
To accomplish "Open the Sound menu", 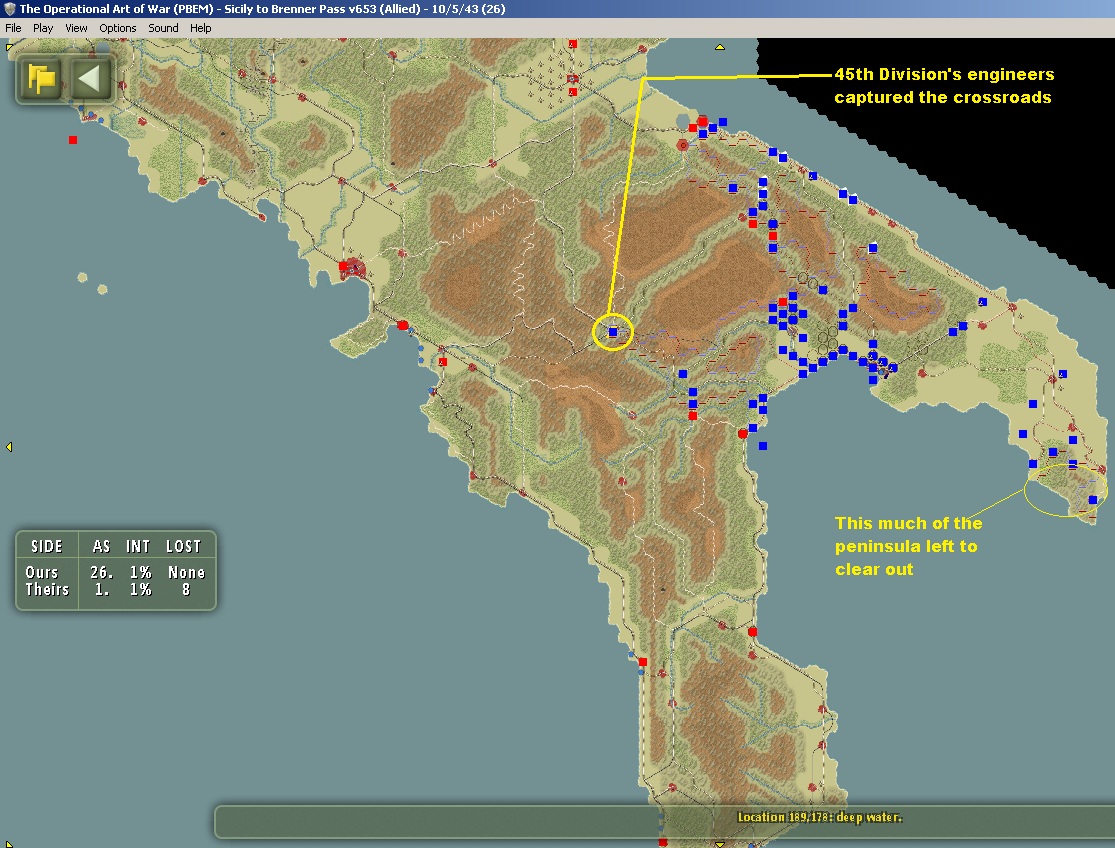I will pos(163,28).
